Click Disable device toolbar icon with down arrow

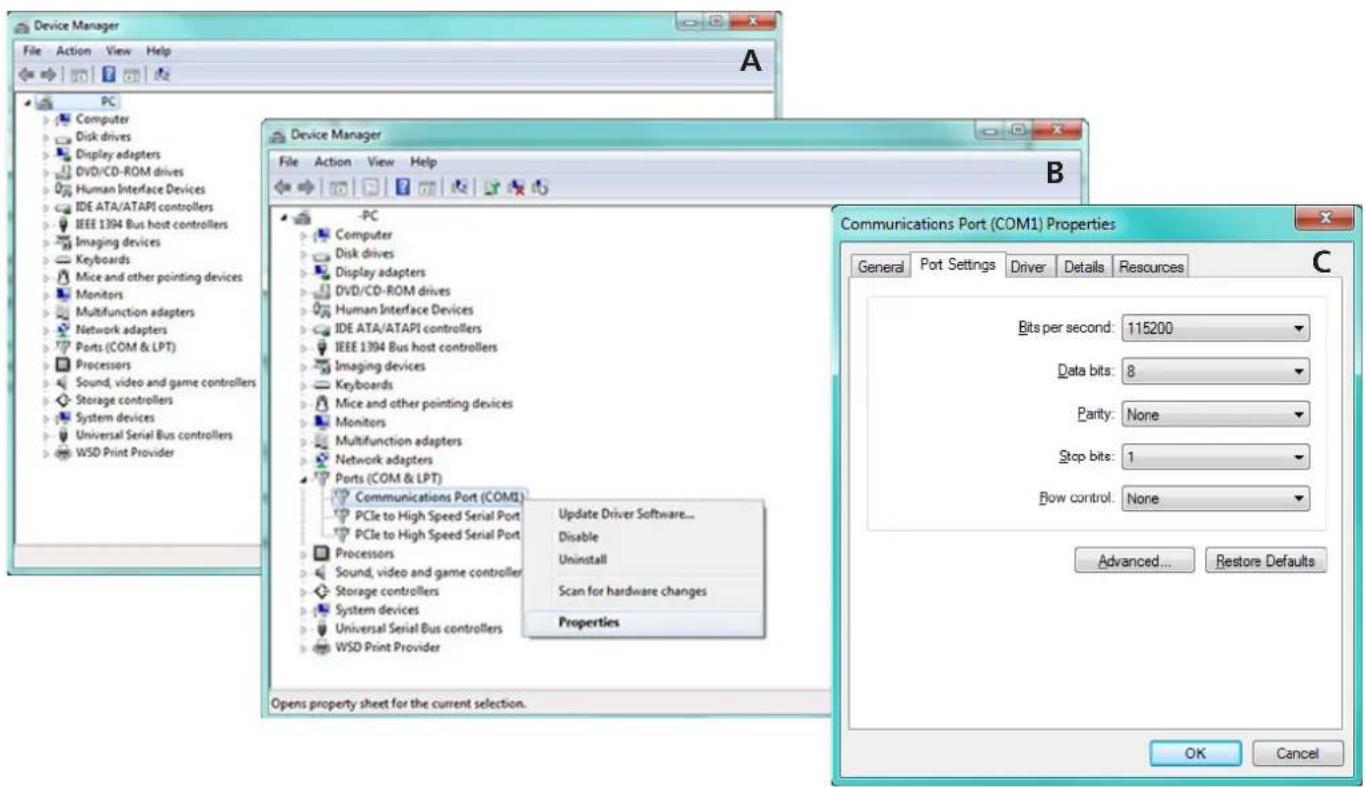541,187
